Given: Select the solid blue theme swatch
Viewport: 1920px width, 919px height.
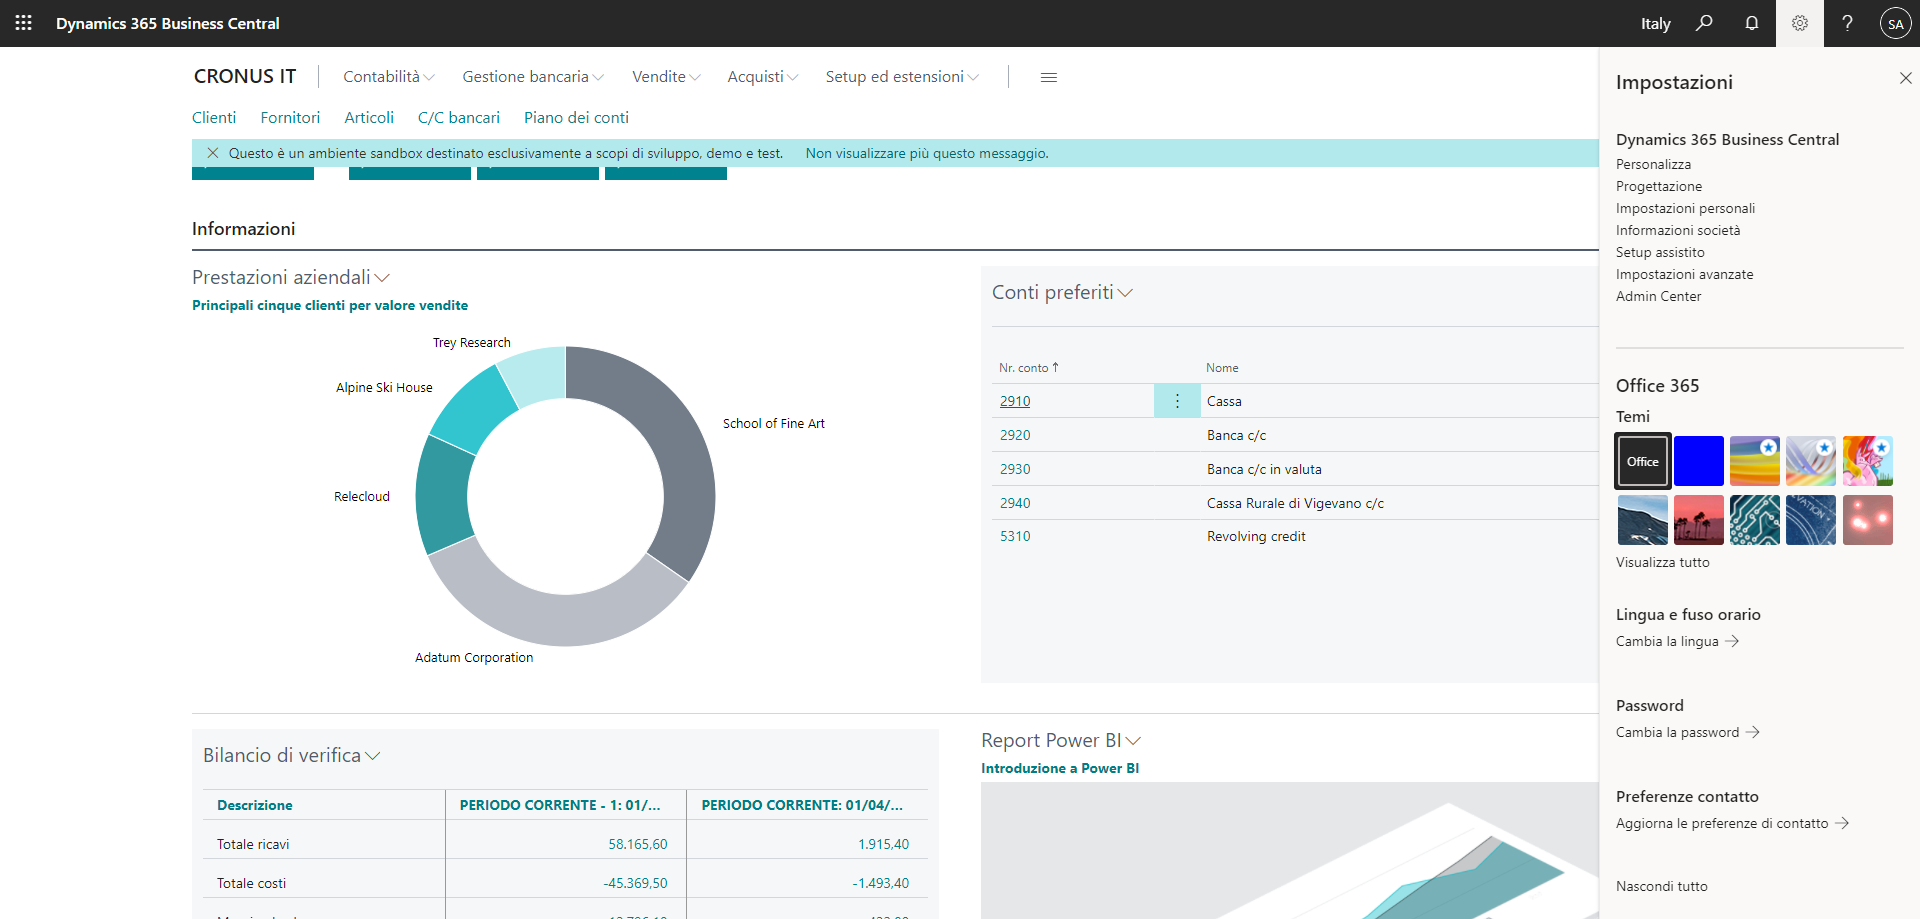Looking at the screenshot, I should click(x=1698, y=461).
